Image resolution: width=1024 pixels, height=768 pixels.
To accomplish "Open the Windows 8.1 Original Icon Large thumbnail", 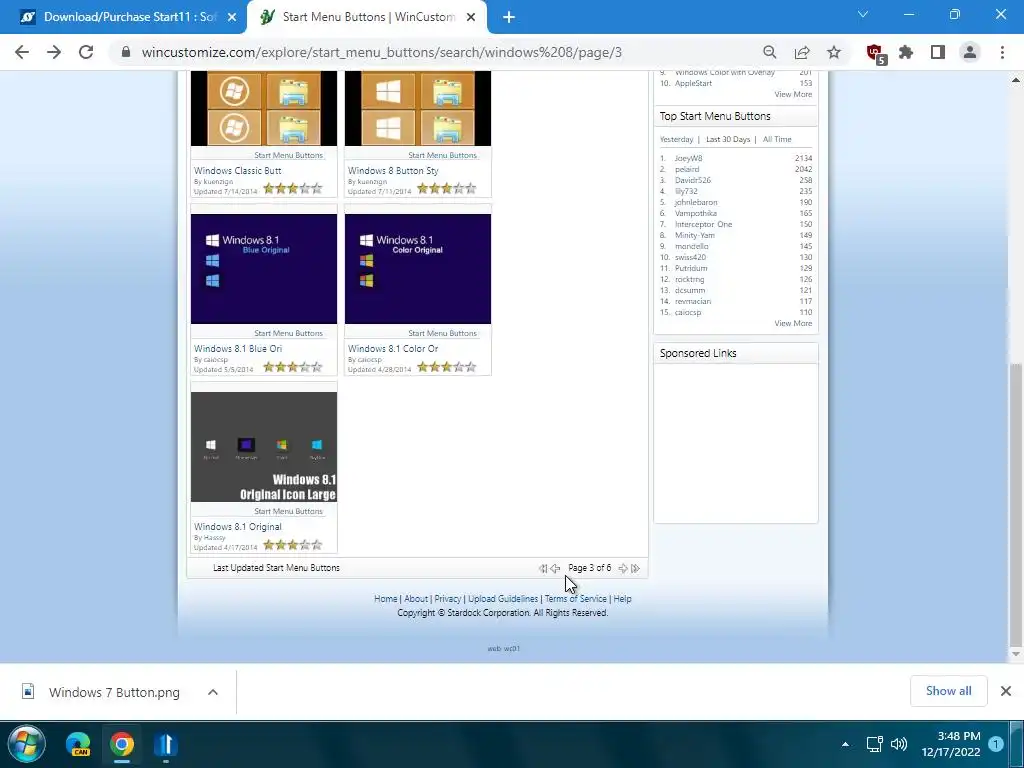I will coord(264,447).
